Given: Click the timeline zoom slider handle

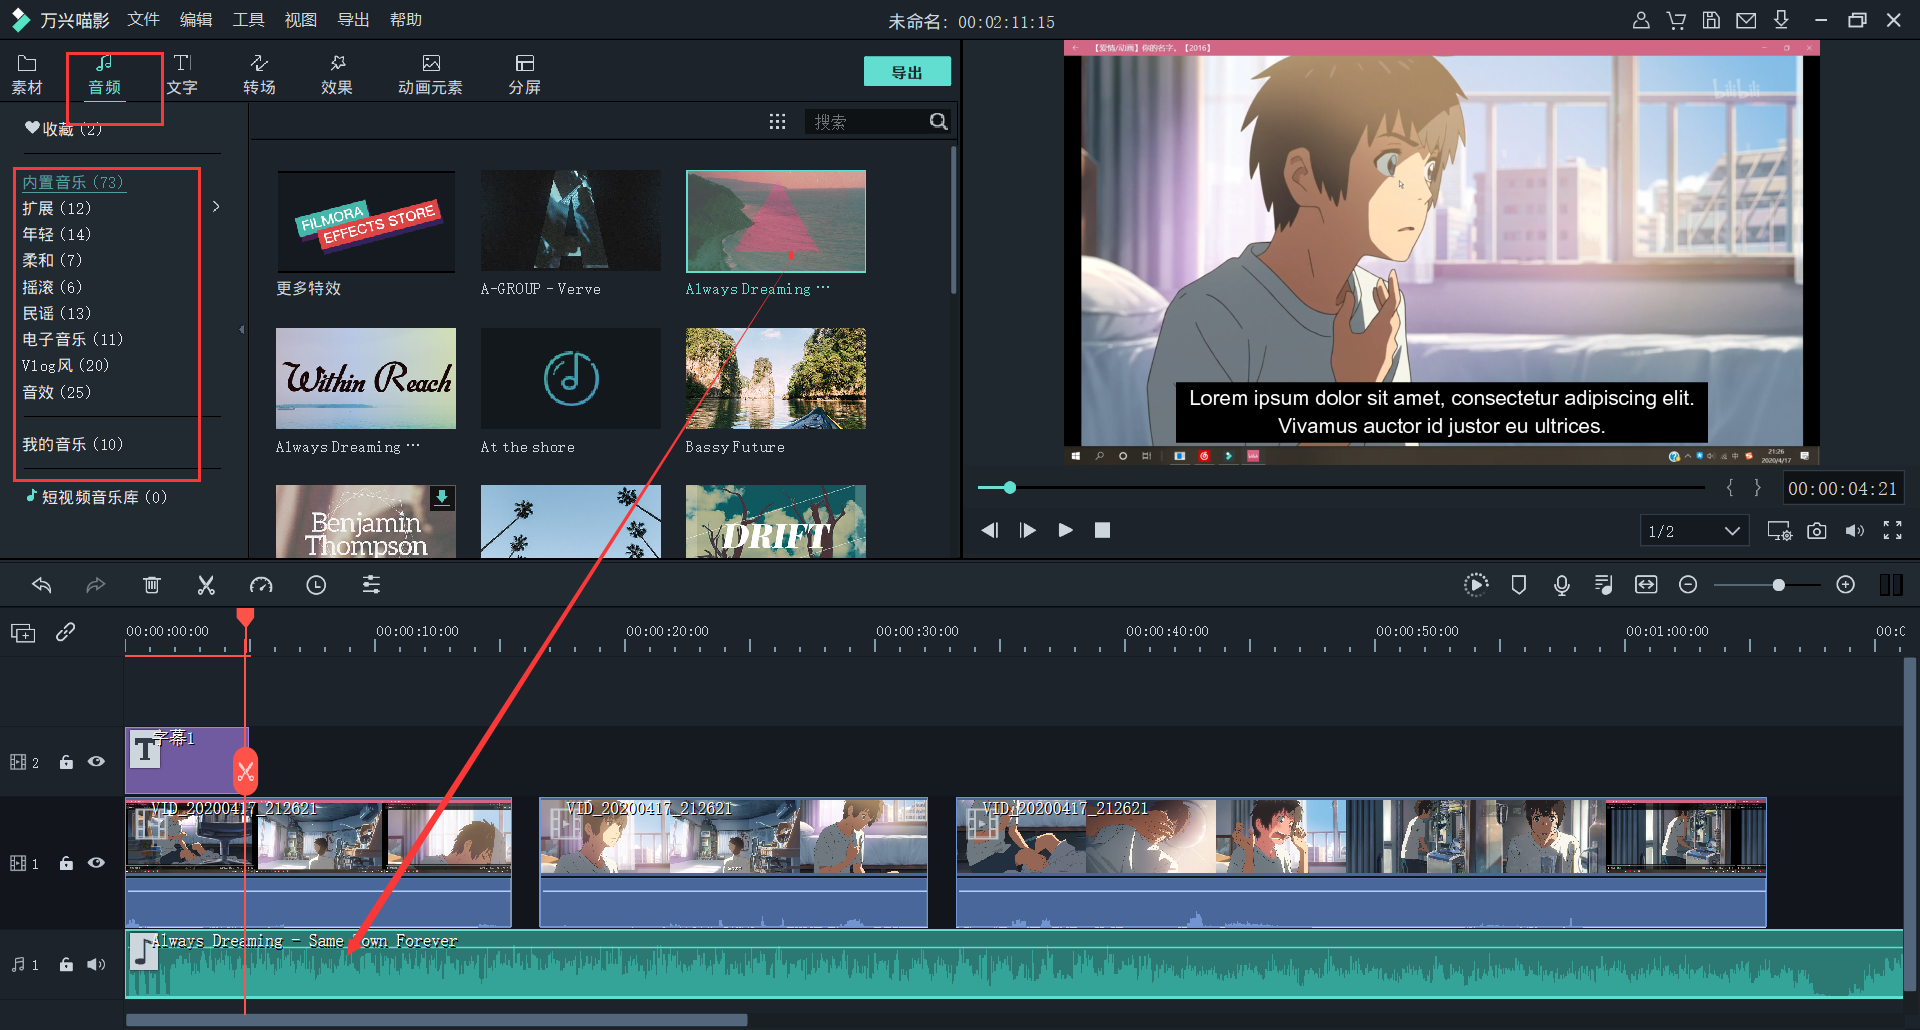Looking at the screenshot, I should 1778,585.
